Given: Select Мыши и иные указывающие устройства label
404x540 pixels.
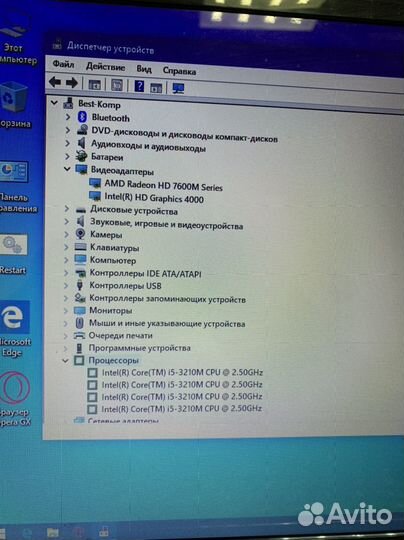Looking at the screenshot, I should click(x=167, y=323).
